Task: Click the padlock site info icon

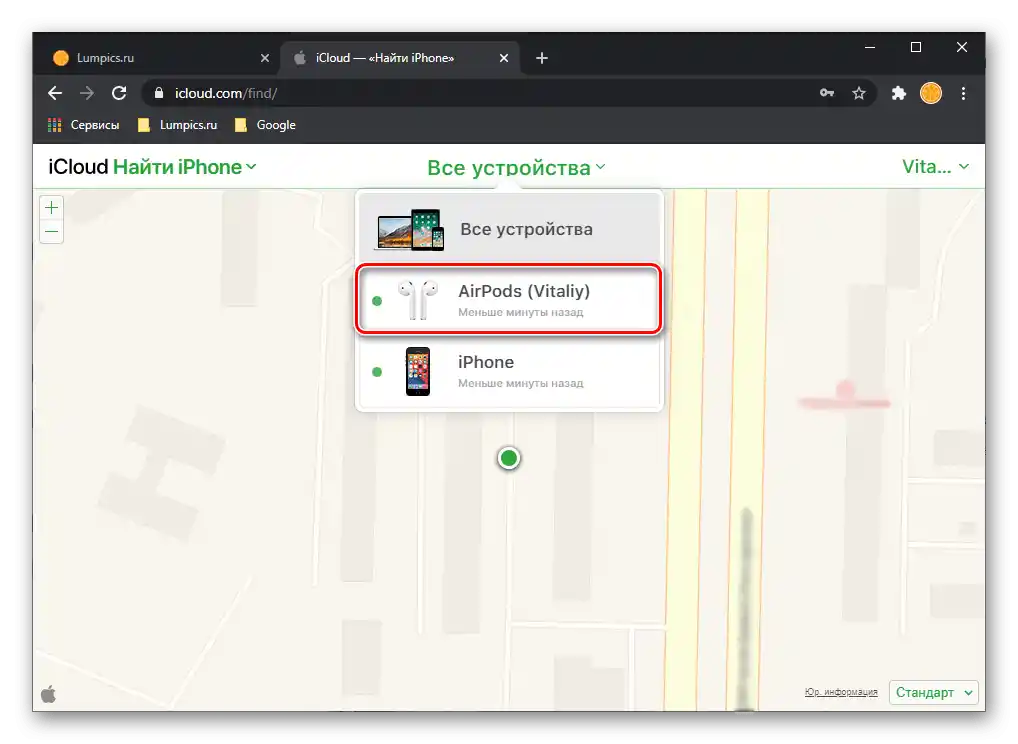Action: click(x=158, y=93)
